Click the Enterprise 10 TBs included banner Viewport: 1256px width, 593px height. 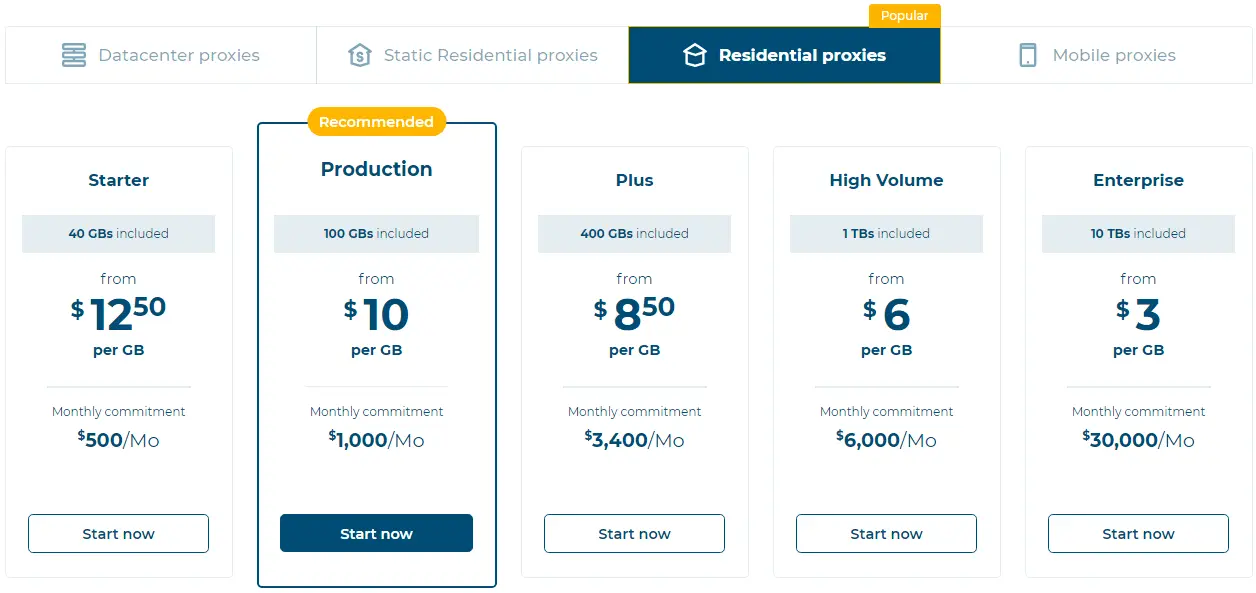pyautogui.click(x=1138, y=234)
